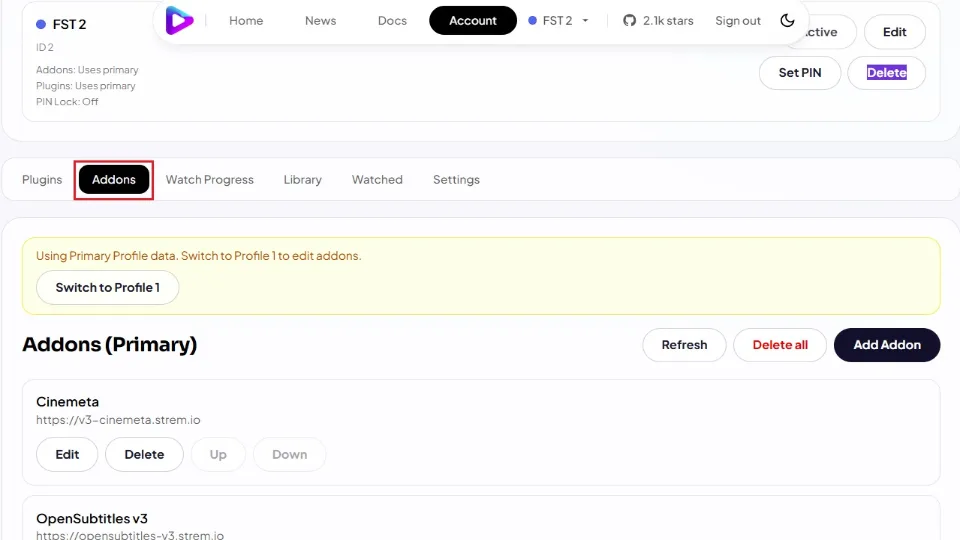
Task: Click Delete all addons button
Action: coord(780,345)
